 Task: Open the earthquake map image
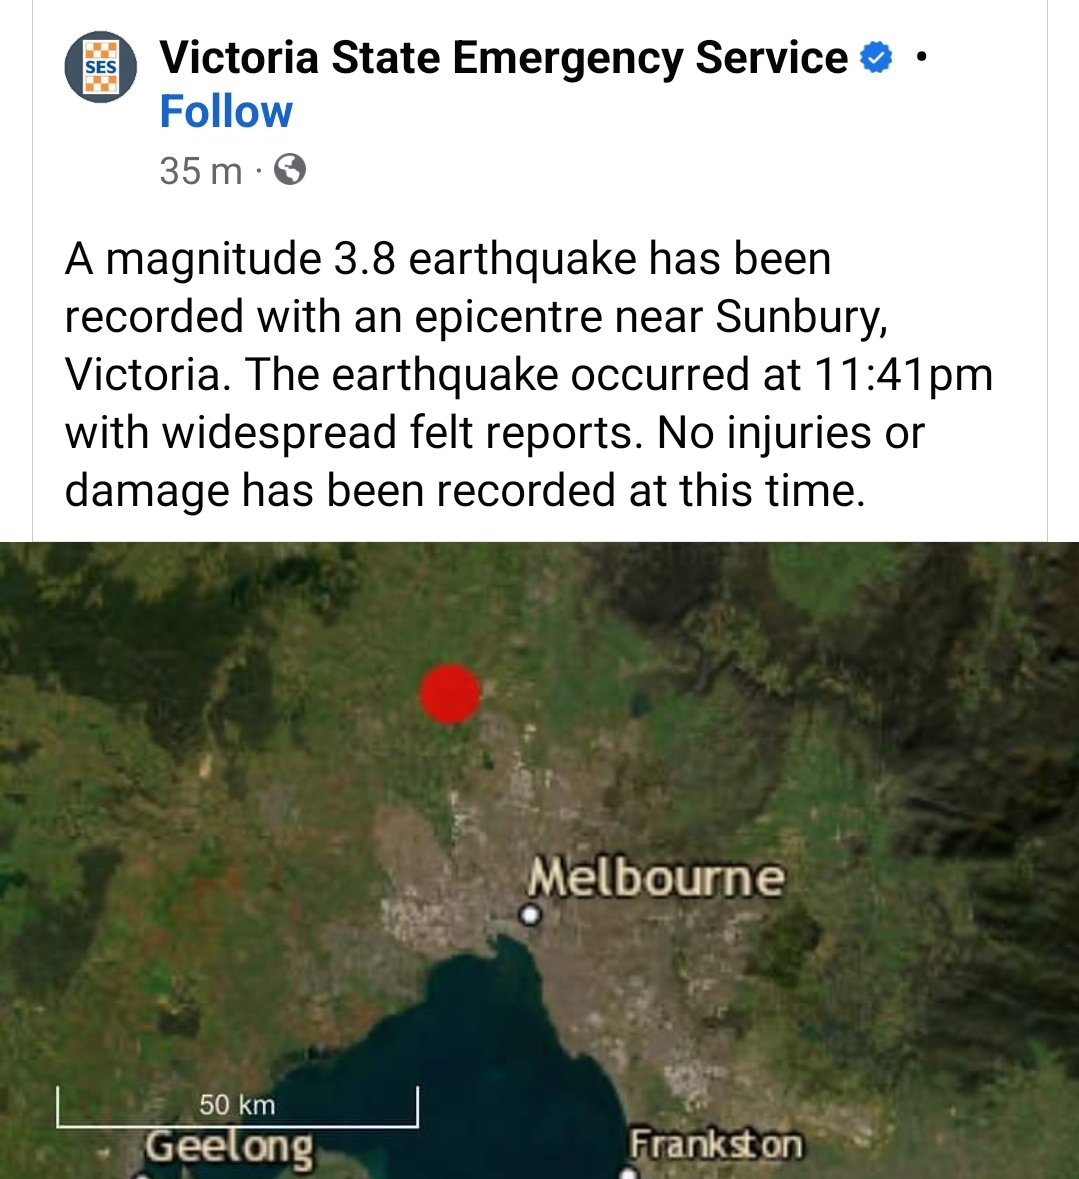pyautogui.click(x=539, y=860)
